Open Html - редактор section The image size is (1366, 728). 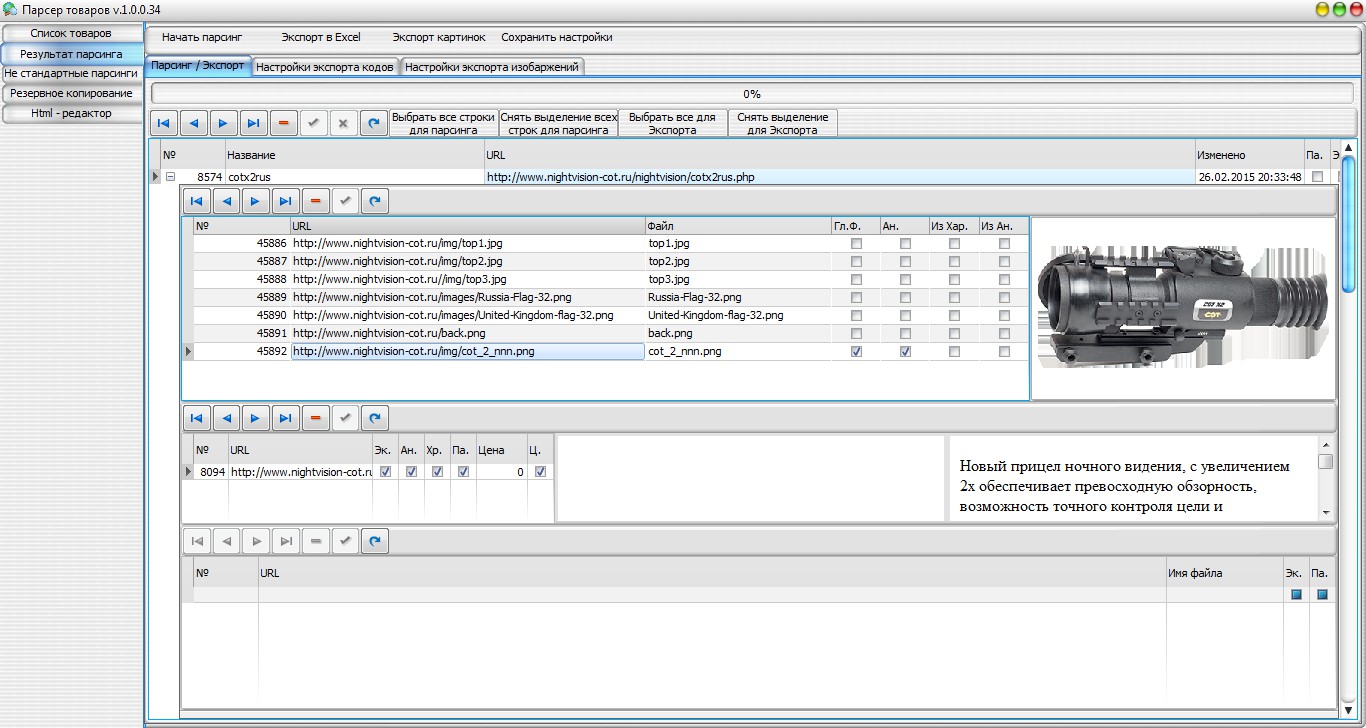click(71, 113)
